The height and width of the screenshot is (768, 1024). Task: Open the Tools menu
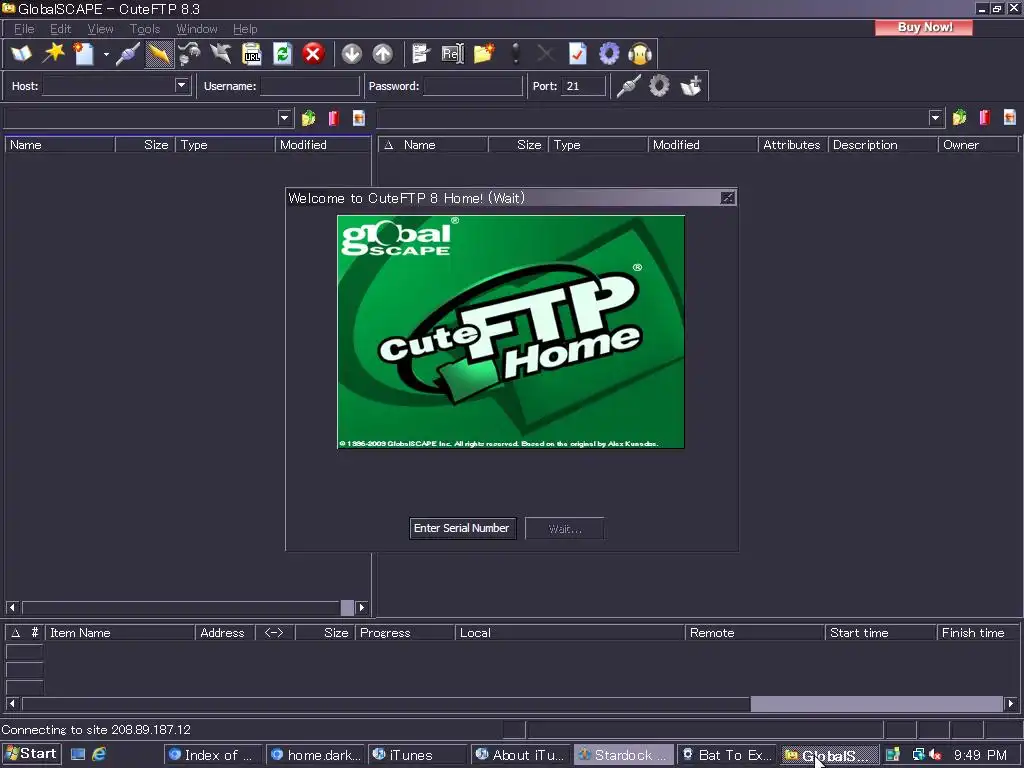pos(144,29)
